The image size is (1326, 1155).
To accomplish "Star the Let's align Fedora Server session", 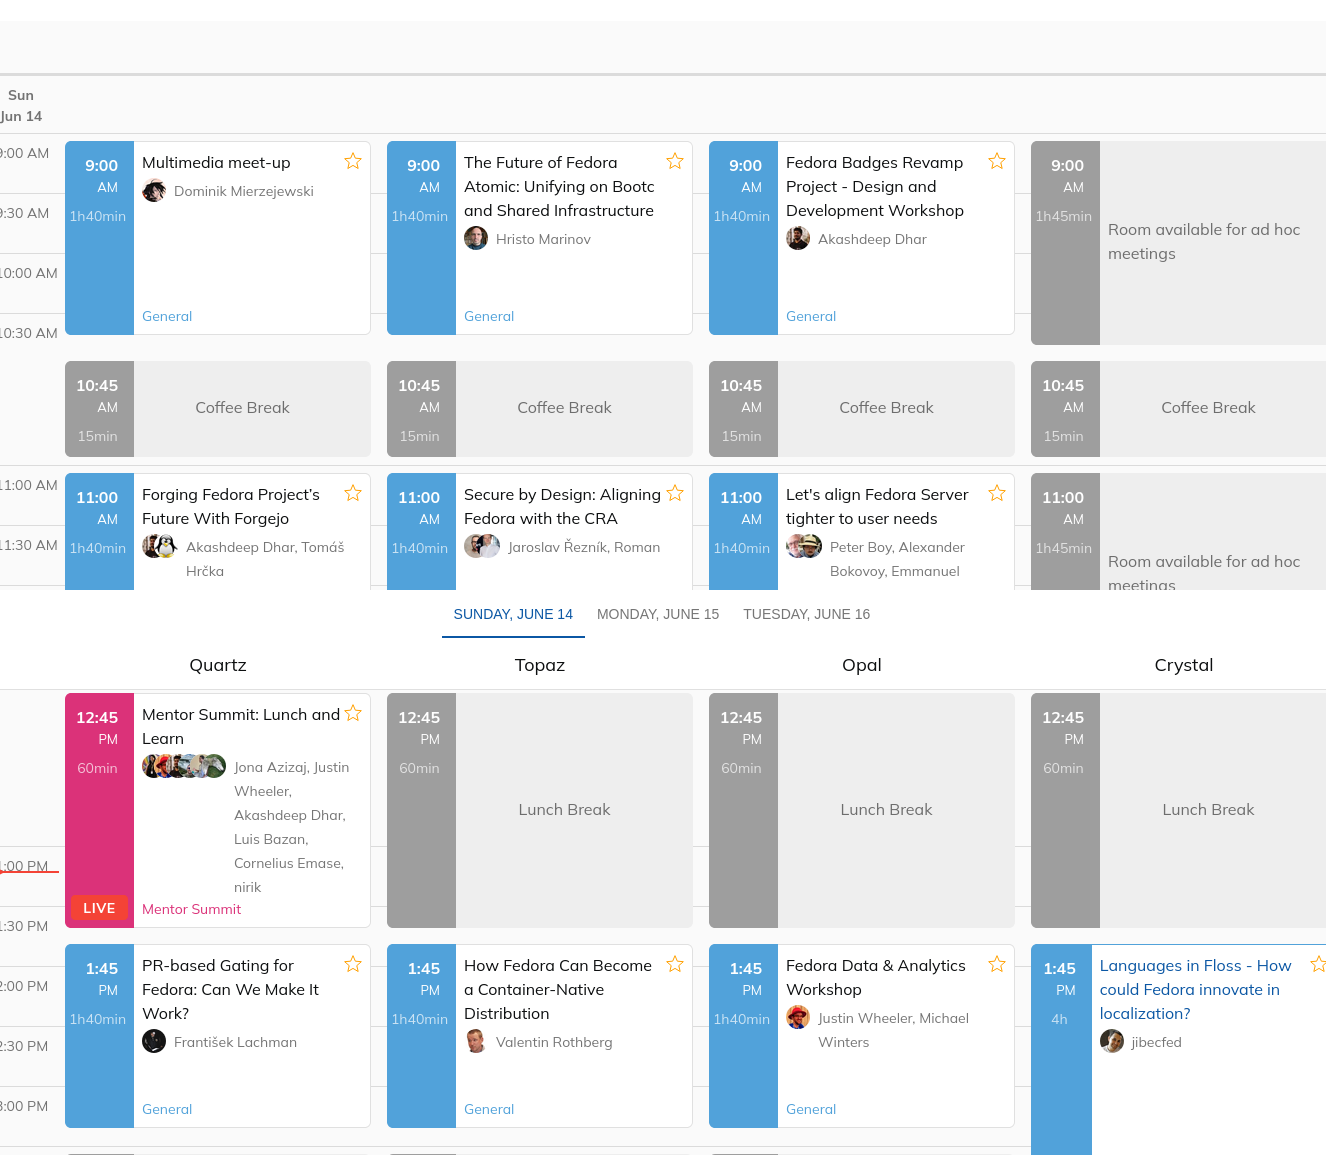I will click(x=997, y=493).
